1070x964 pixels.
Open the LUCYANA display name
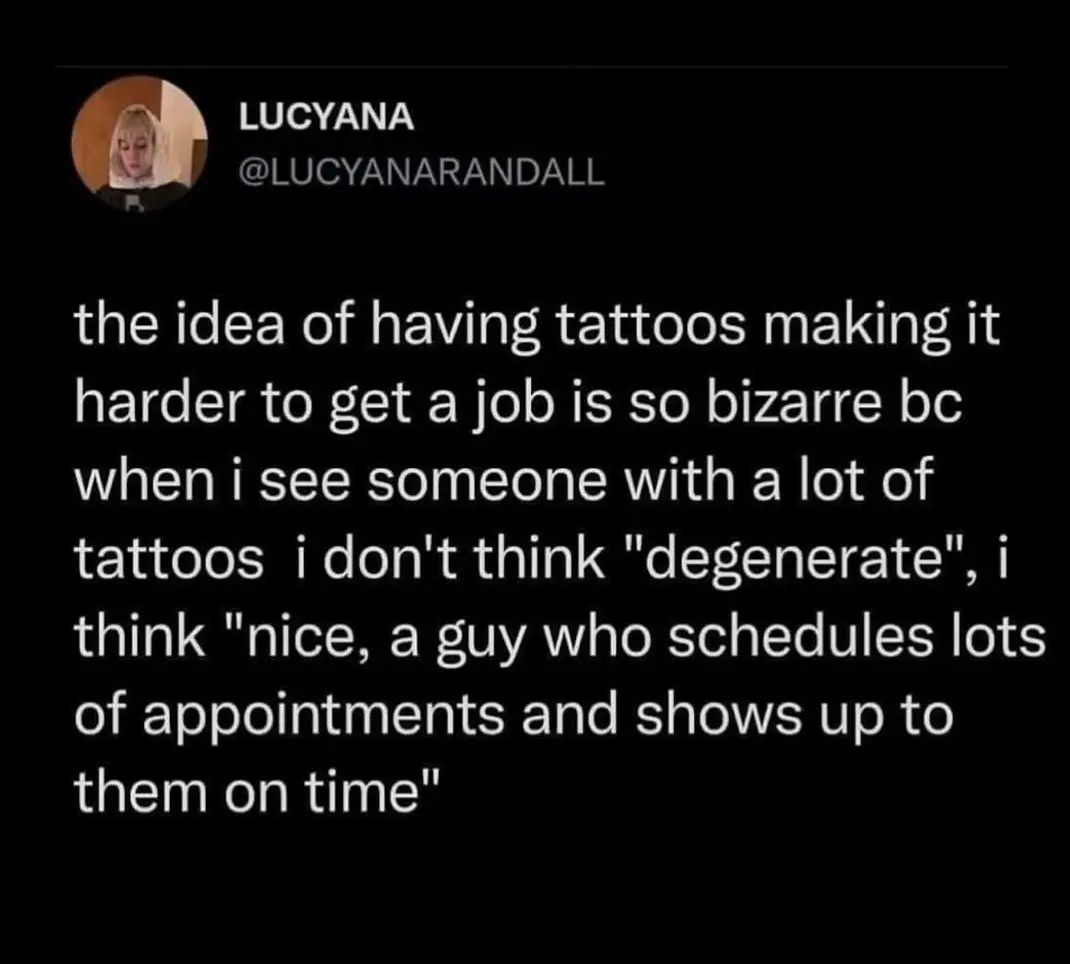pos(326,118)
